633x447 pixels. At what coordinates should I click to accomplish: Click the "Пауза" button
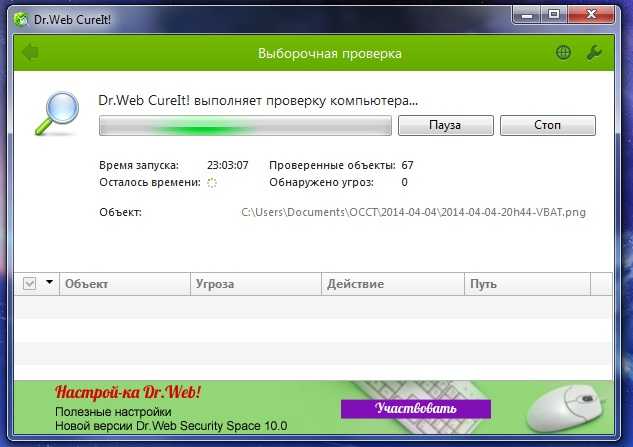pos(445,125)
